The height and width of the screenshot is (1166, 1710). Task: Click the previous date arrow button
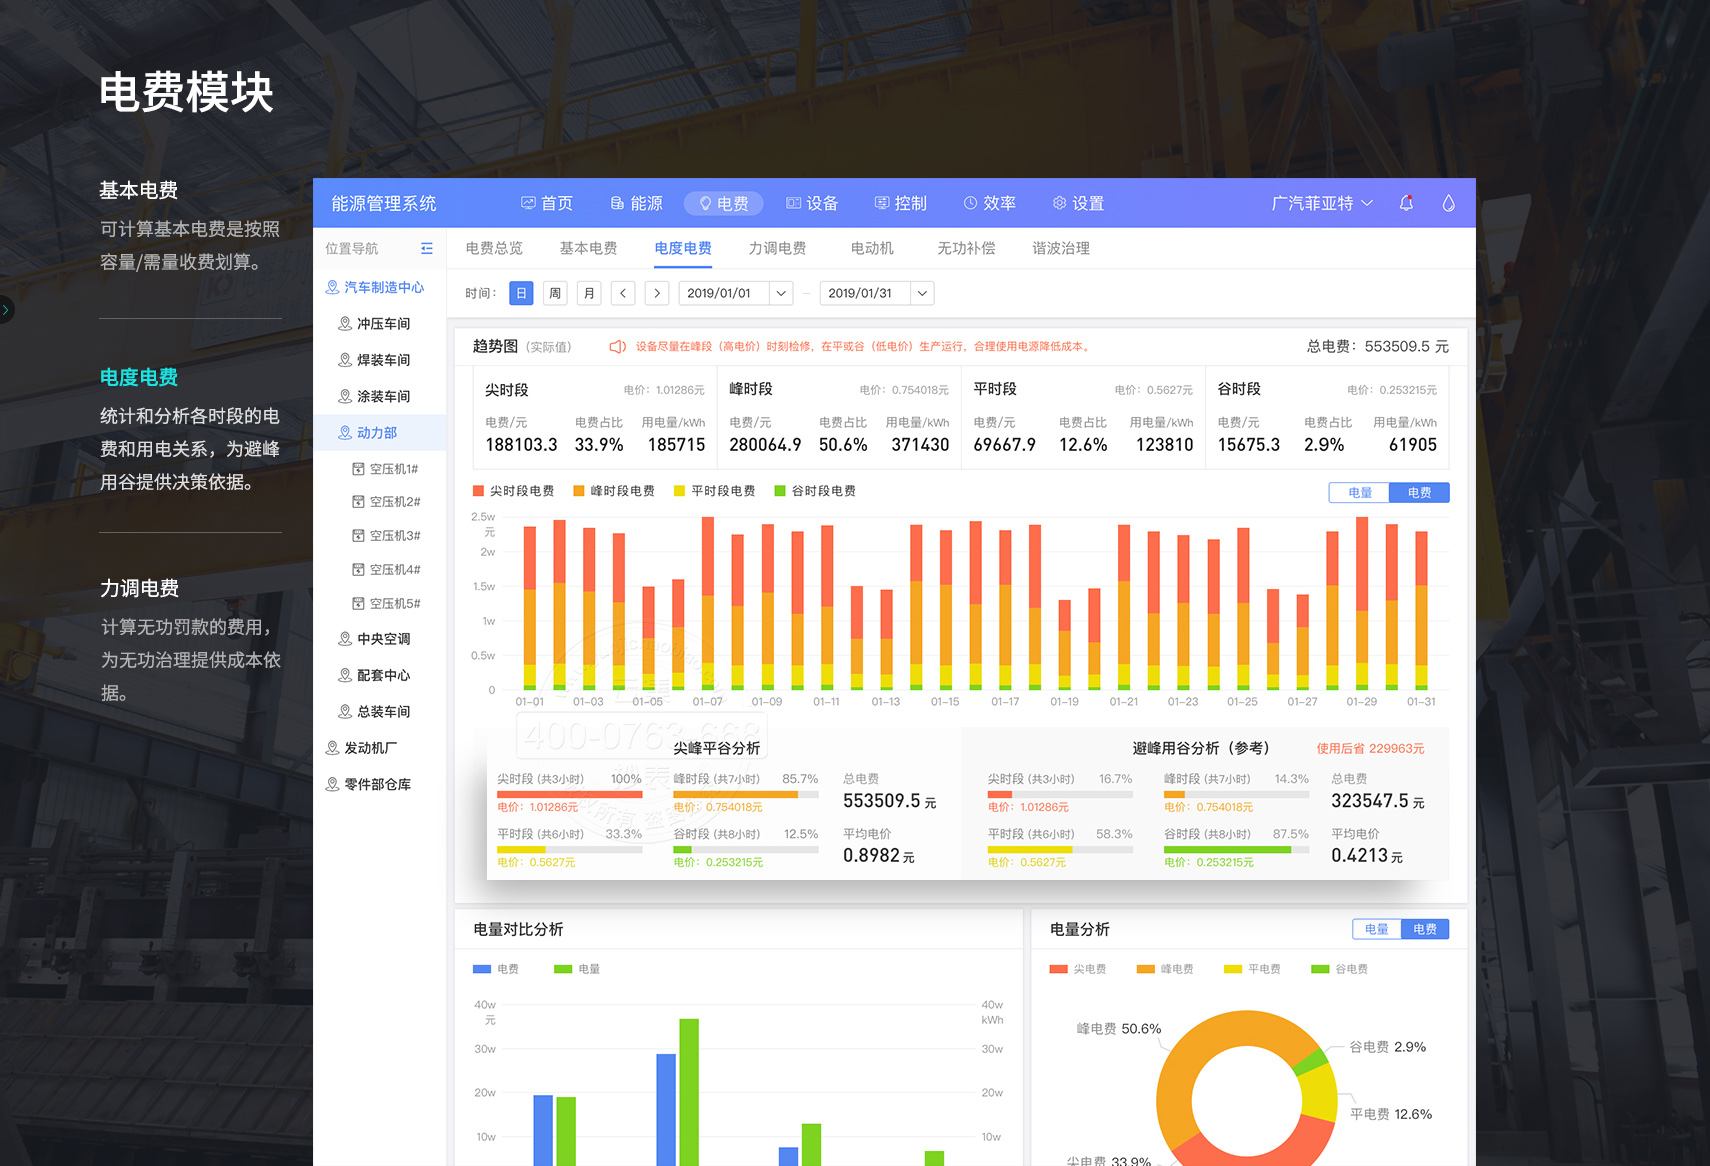pyautogui.click(x=623, y=293)
